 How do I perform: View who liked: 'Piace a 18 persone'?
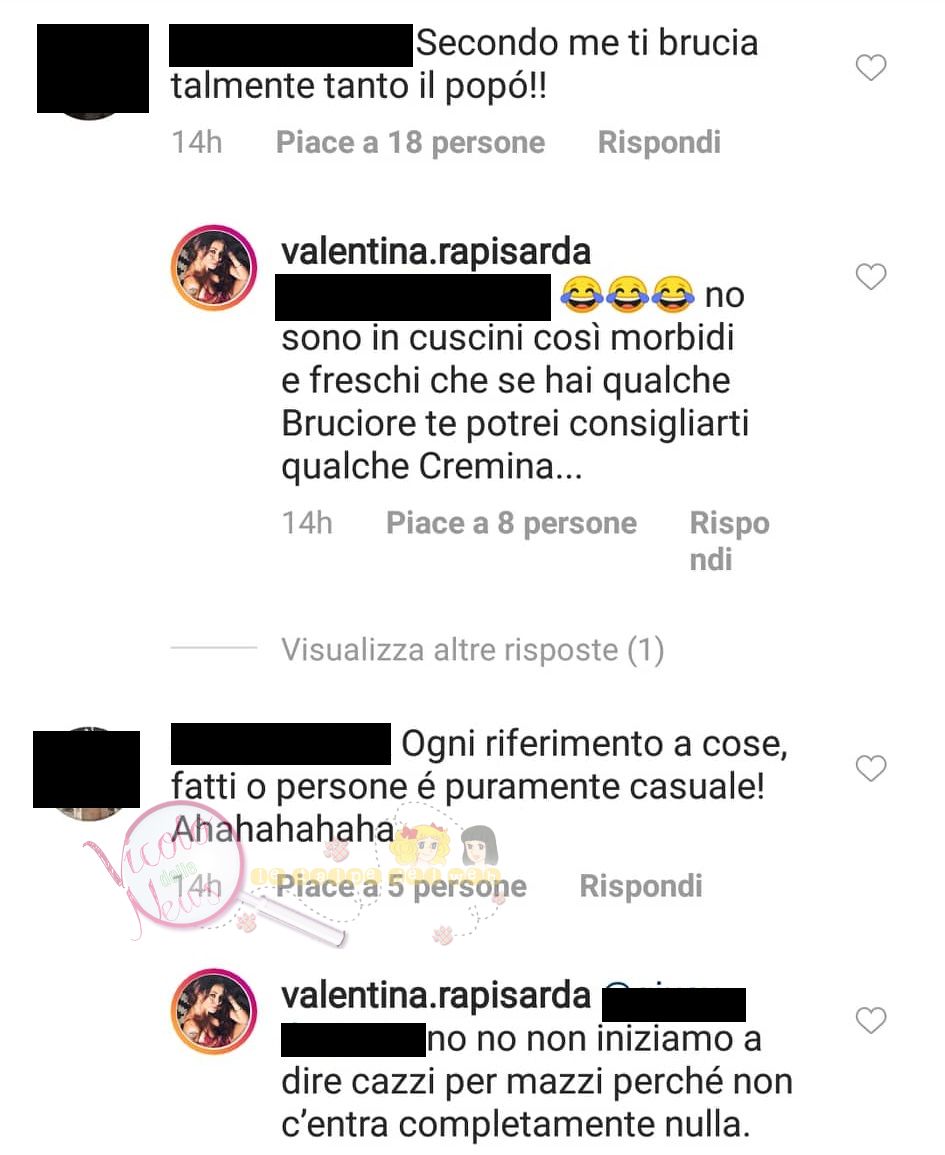pyautogui.click(x=410, y=142)
